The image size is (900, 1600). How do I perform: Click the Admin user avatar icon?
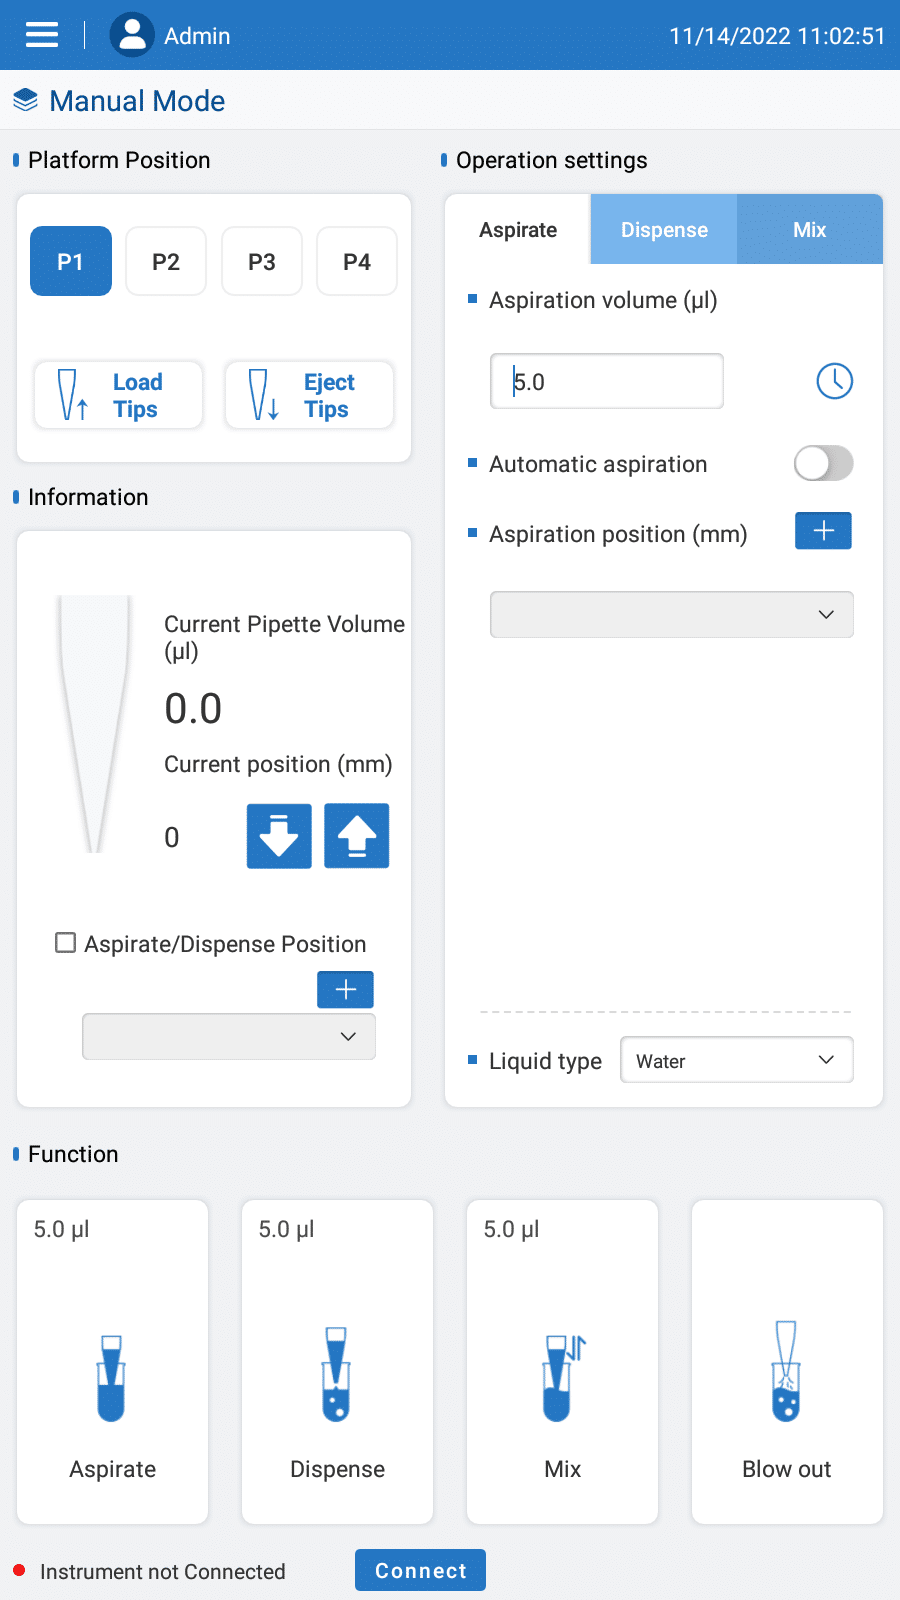(131, 35)
